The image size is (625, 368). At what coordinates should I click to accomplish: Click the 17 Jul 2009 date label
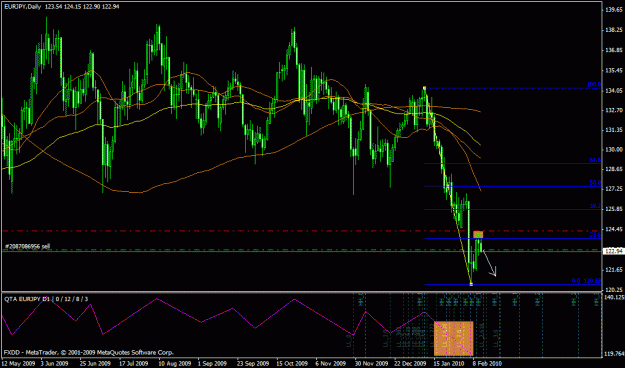[133, 364]
